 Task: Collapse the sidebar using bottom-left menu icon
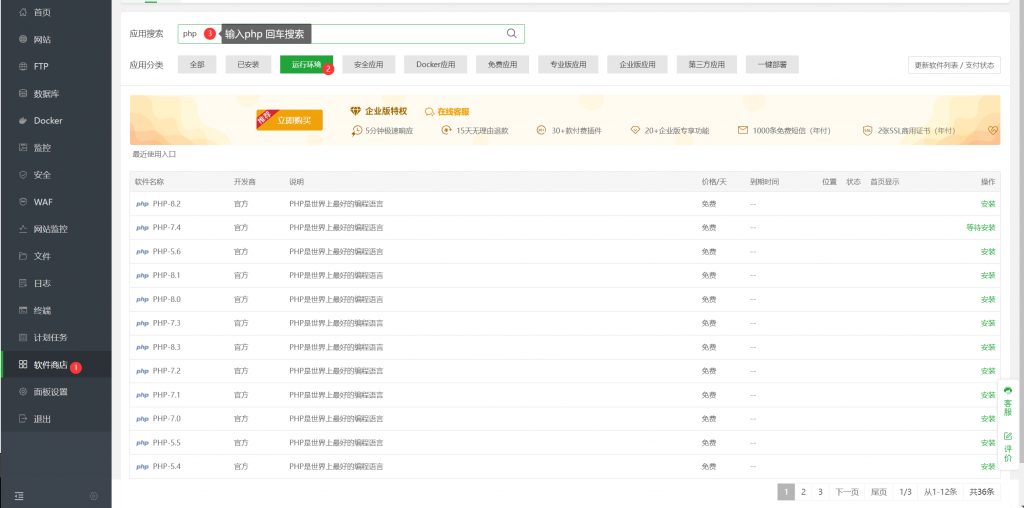click(x=19, y=496)
